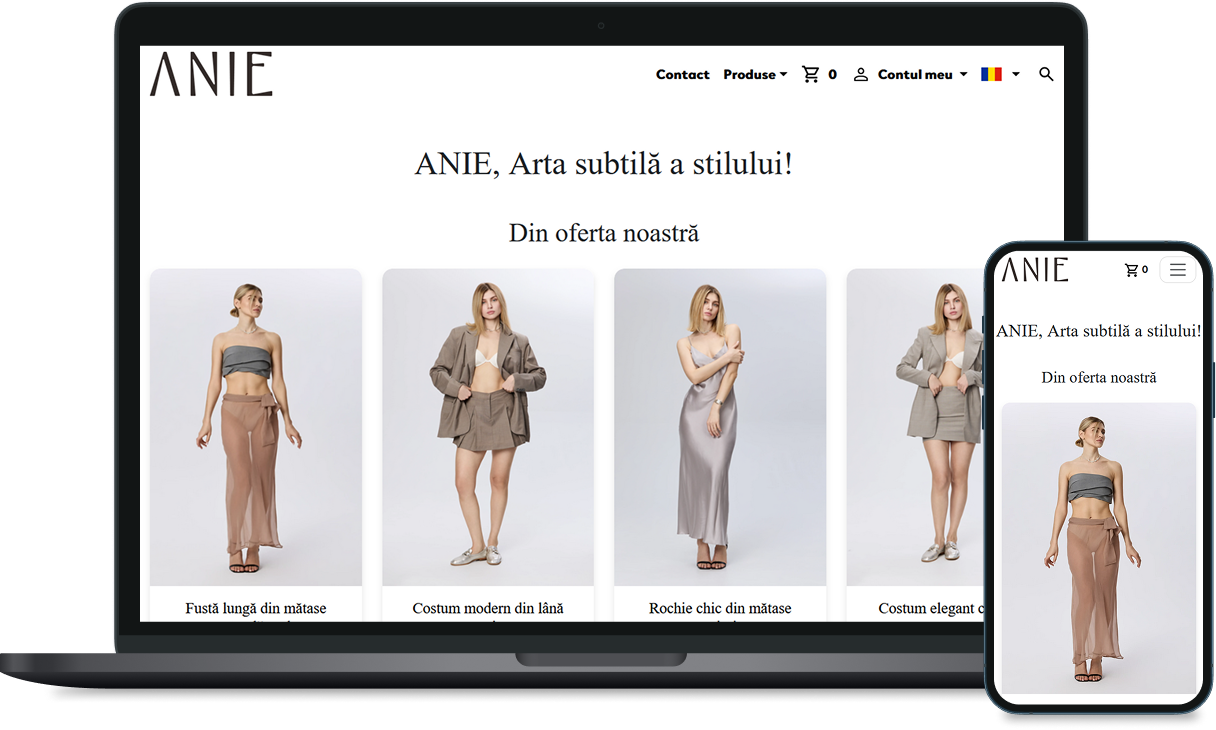
Task: Click the user account person icon
Action: pyautogui.click(x=860, y=75)
